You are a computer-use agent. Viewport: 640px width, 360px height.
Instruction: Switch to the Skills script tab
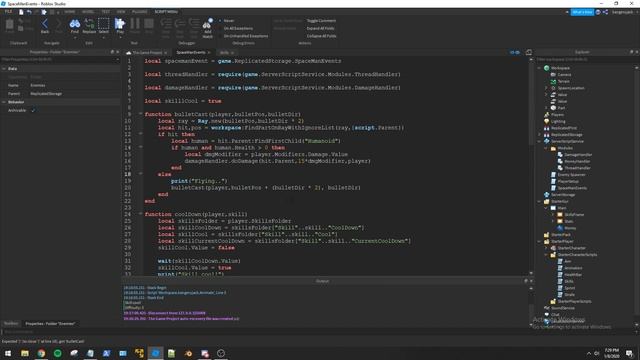click(x=224, y=53)
